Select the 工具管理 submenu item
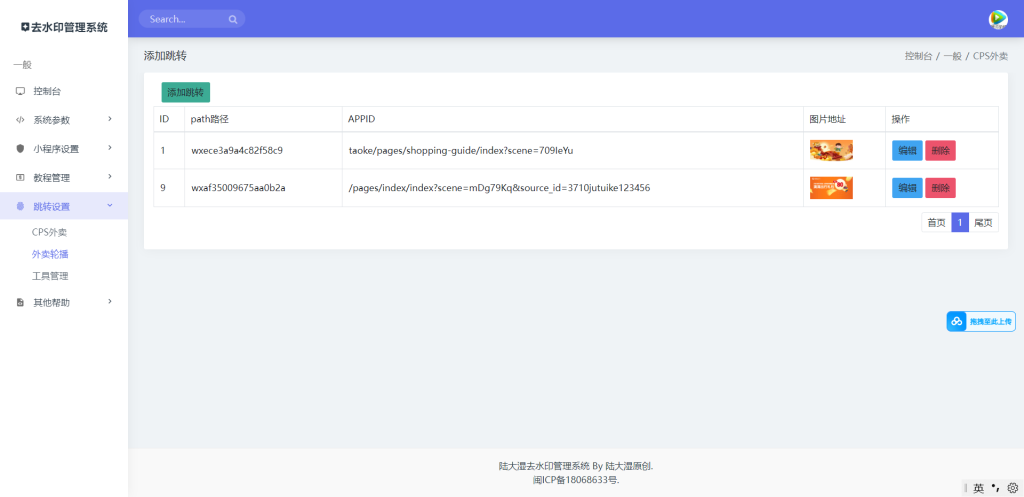The image size is (1024, 497). pyautogui.click(x=50, y=276)
